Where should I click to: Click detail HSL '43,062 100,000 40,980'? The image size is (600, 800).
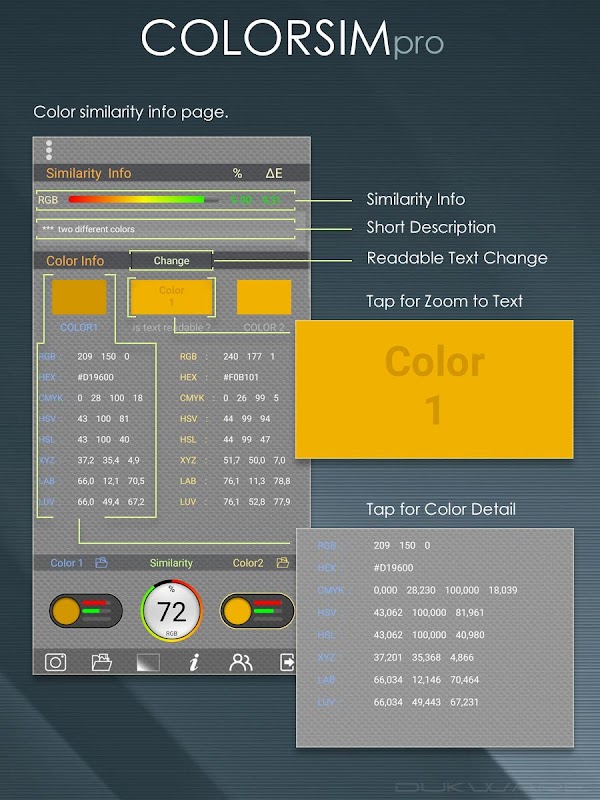[429, 635]
